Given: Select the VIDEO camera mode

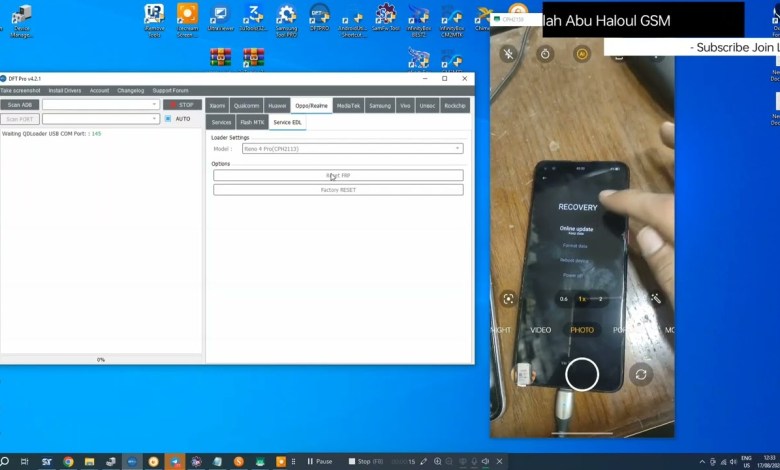Looking at the screenshot, I should point(540,330).
